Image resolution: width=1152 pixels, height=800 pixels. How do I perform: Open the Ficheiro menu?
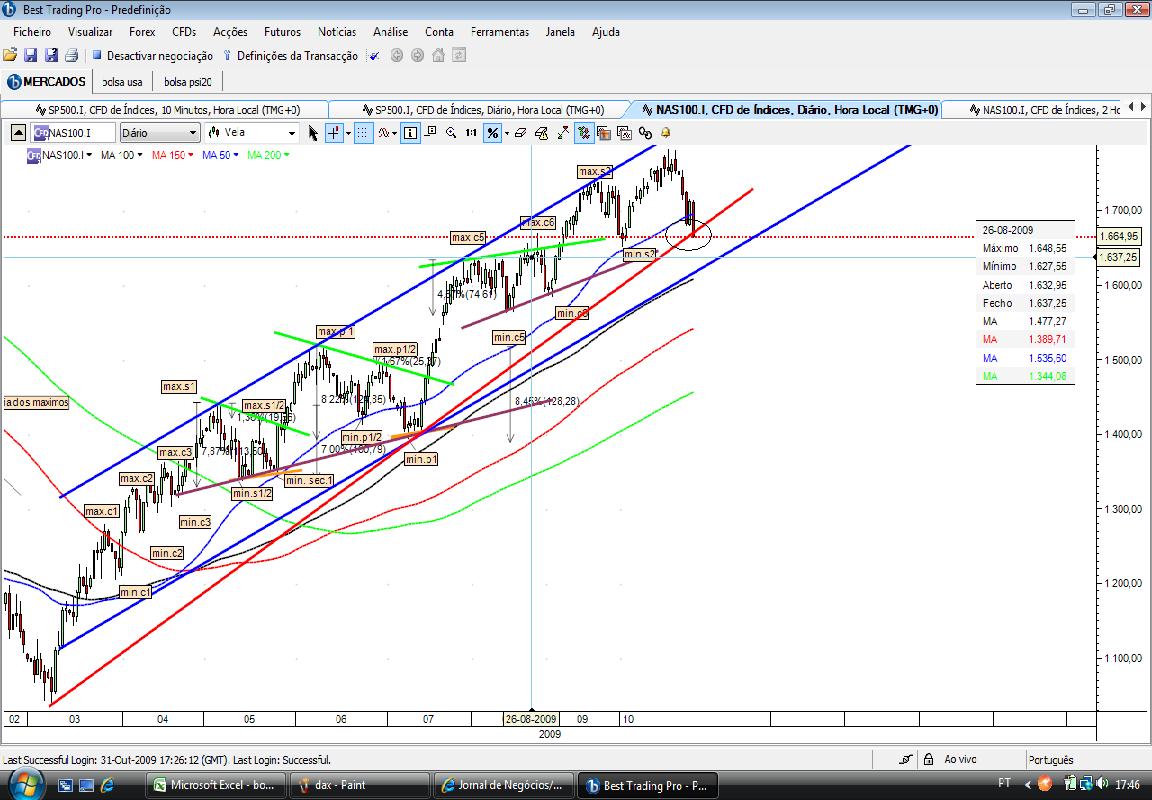pyautogui.click(x=32, y=32)
